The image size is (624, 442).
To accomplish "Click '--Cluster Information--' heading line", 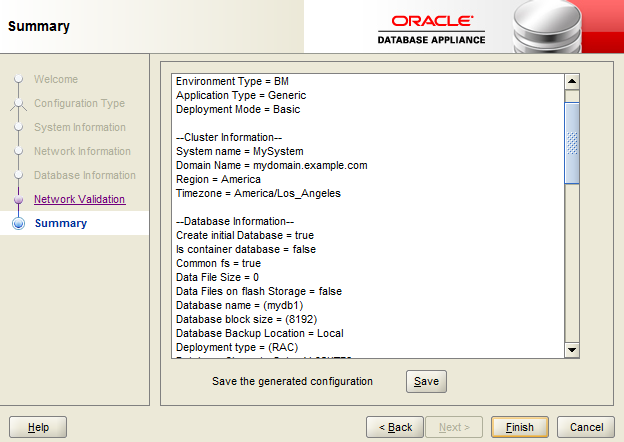I will click(x=229, y=137).
